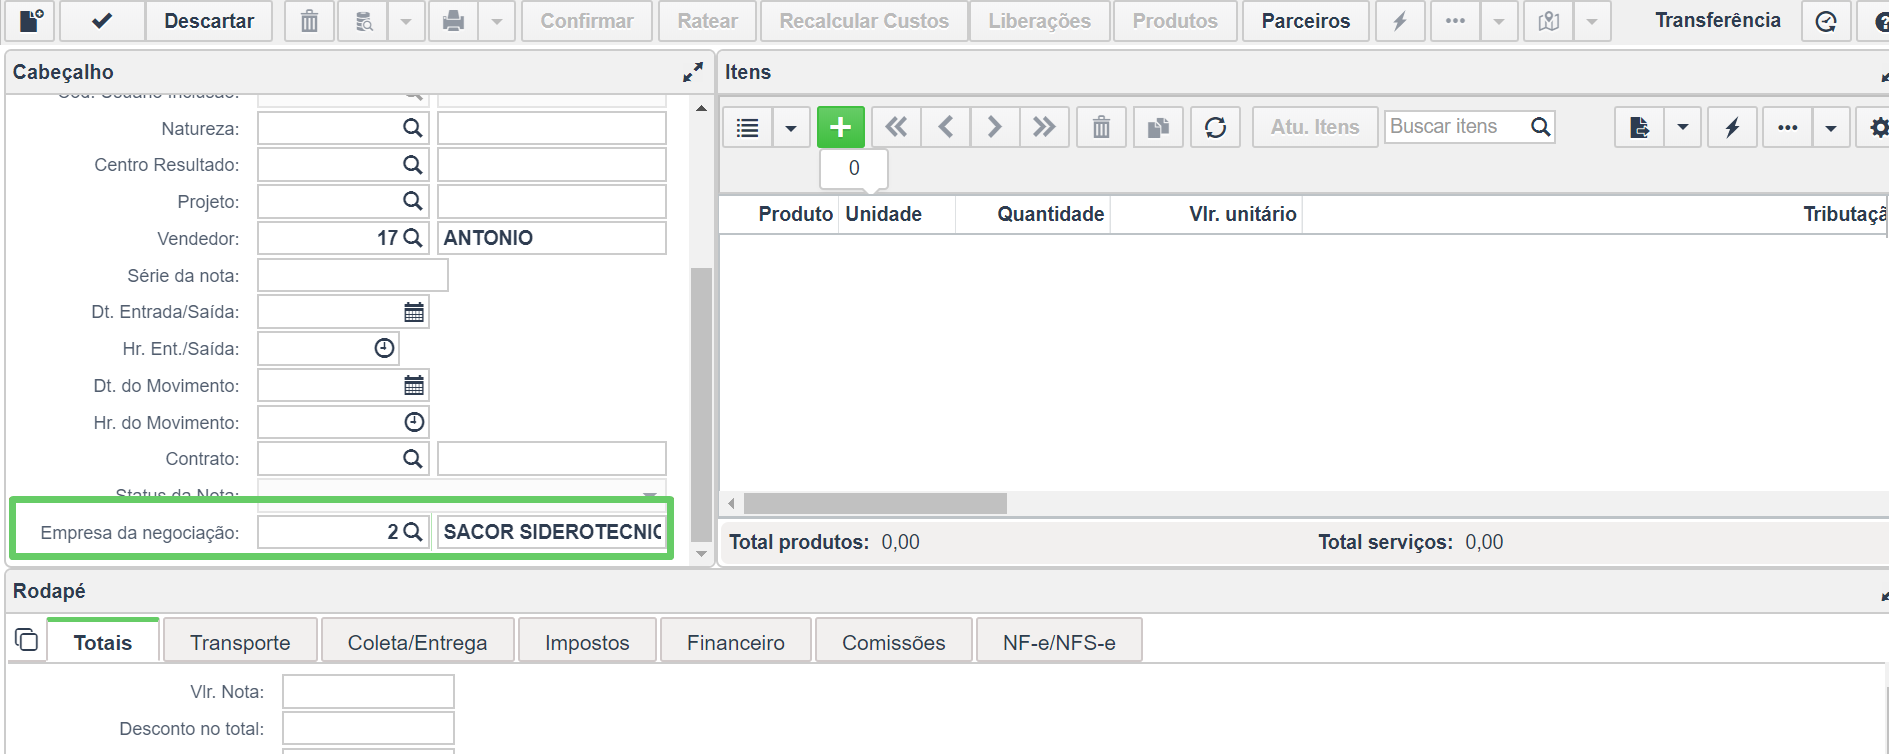Open calendar for Dt. do Movimento
The height and width of the screenshot is (754, 1889).
(414, 385)
